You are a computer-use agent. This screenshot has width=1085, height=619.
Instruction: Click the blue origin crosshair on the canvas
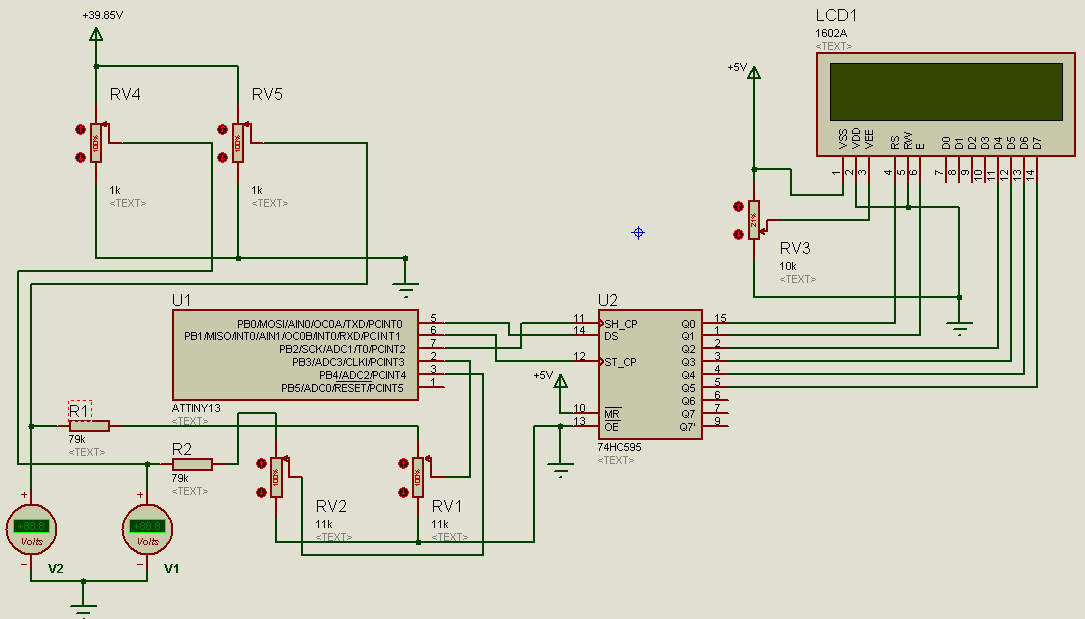(x=638, y=232)
